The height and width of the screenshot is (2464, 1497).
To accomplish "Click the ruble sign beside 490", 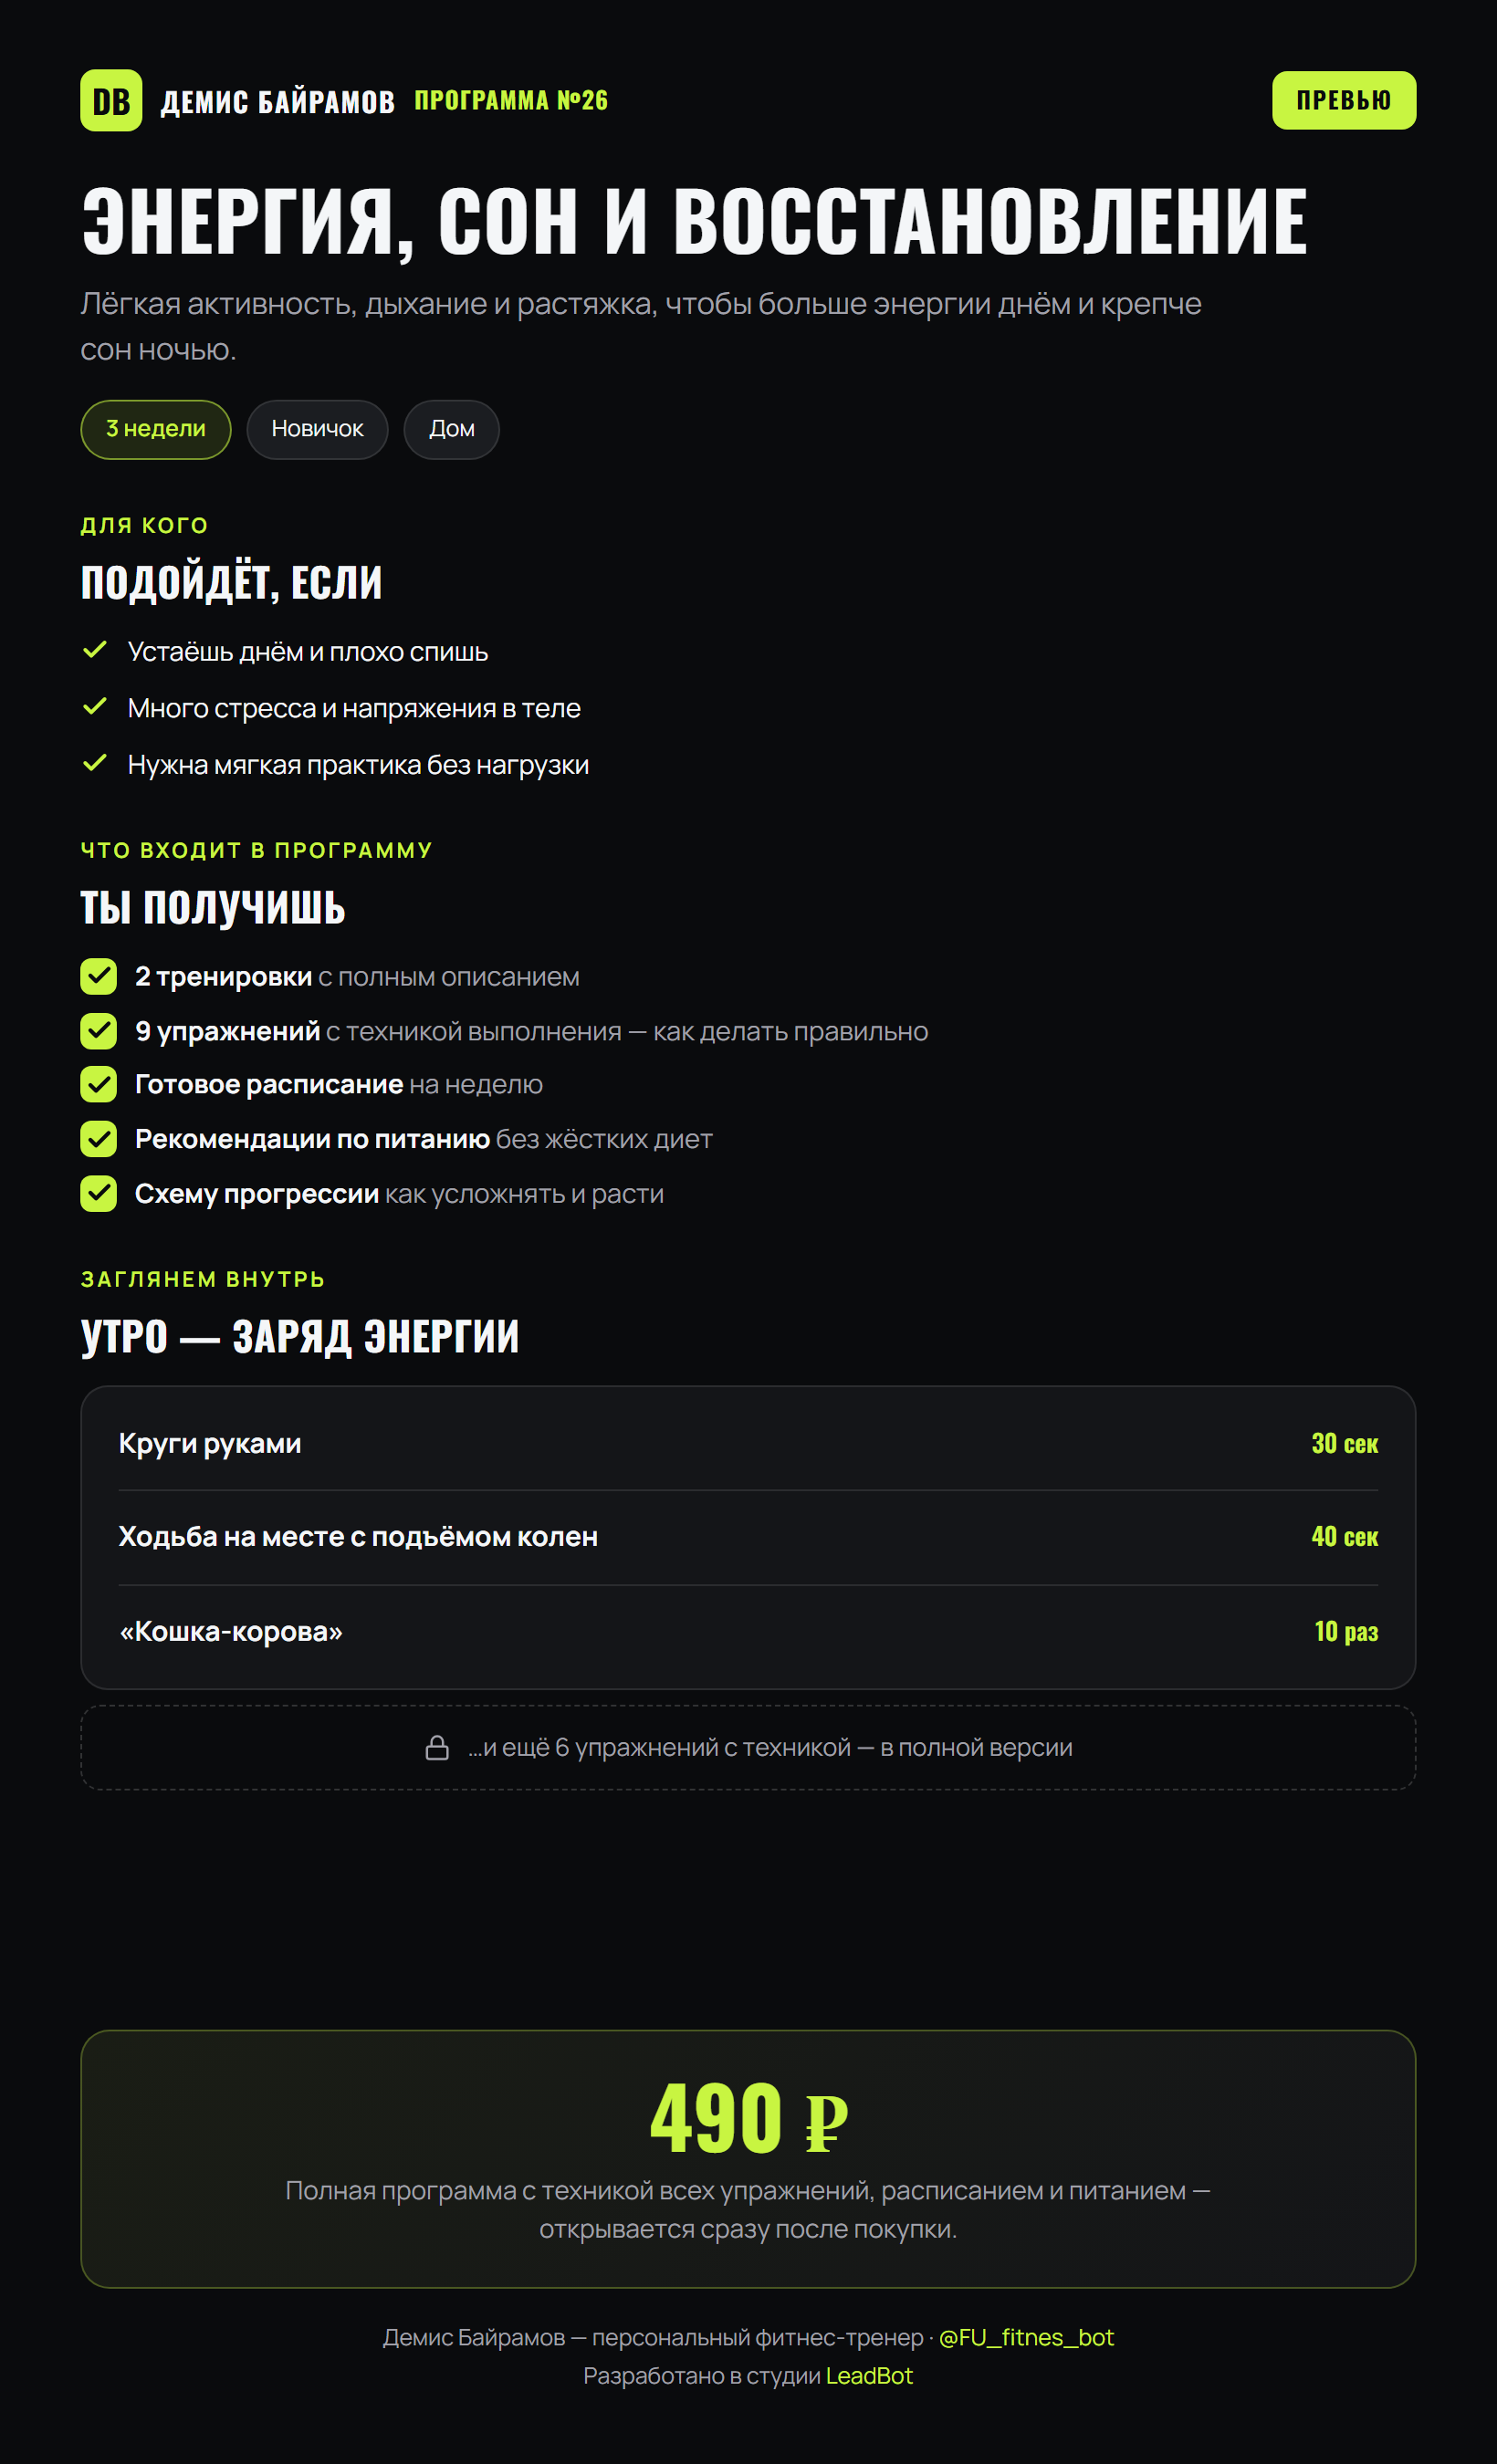I will (x=826, y=2123).
